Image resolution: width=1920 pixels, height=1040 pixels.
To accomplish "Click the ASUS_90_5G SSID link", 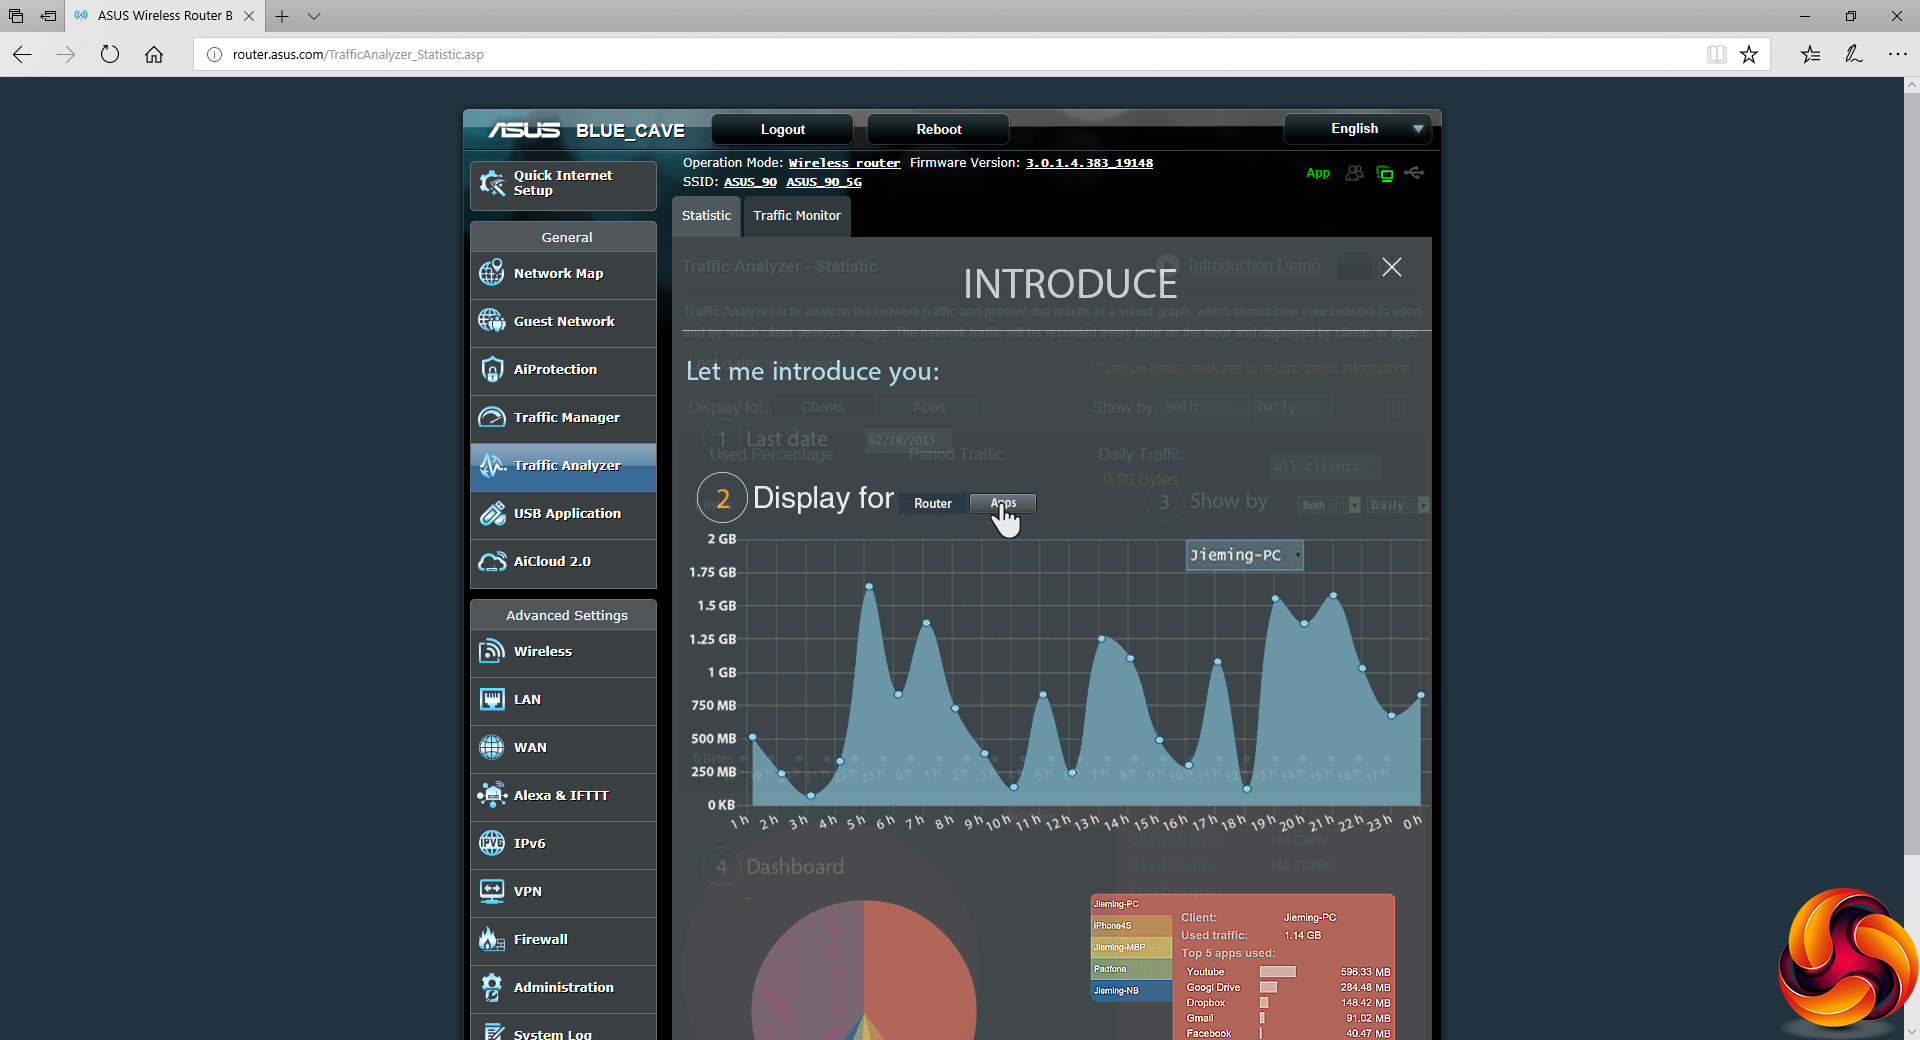I will pos(824,182).
